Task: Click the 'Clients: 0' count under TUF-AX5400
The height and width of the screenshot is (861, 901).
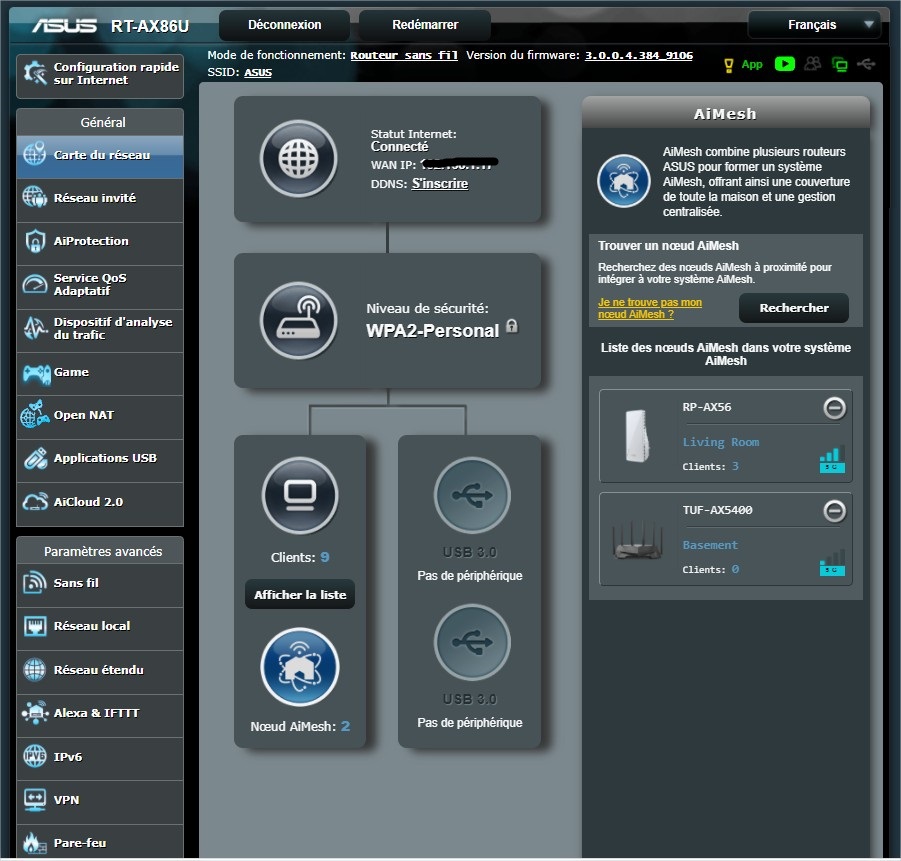Action: point(710,569)
